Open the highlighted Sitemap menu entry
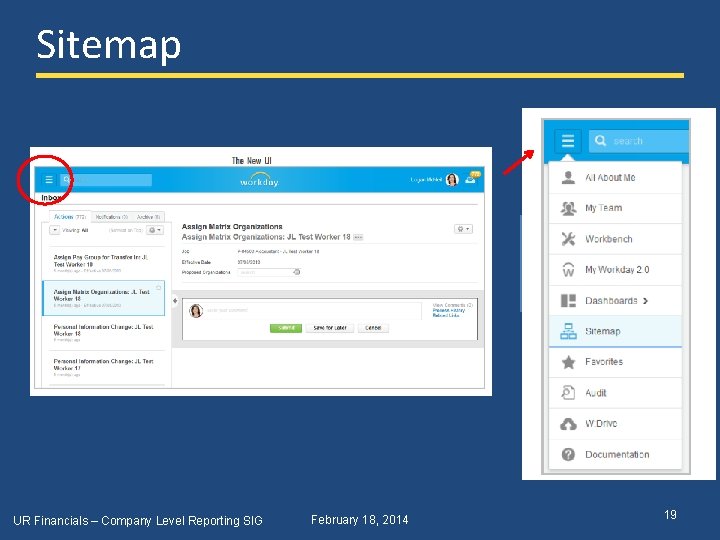 [x=615, y=331]
